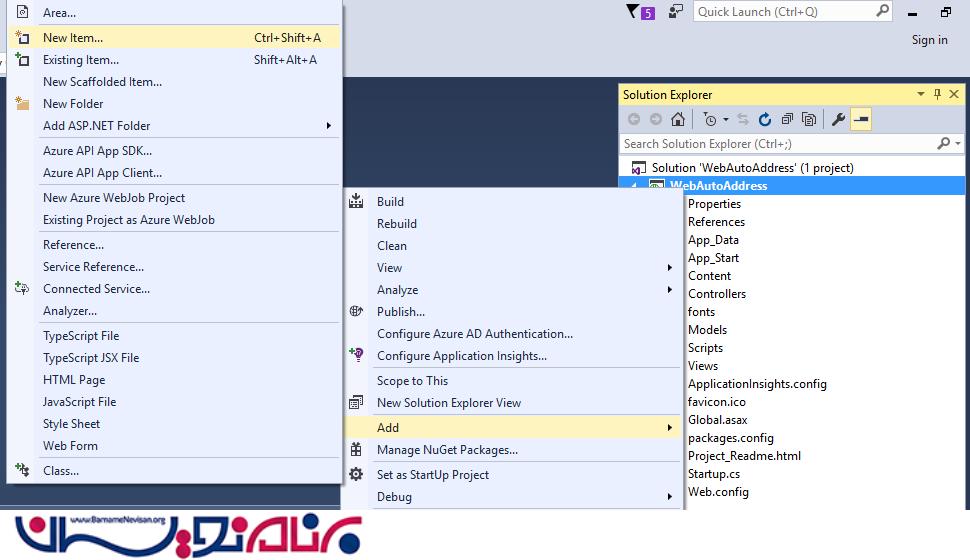Click the Pending Changes Filter clock icon

[710, 120]
